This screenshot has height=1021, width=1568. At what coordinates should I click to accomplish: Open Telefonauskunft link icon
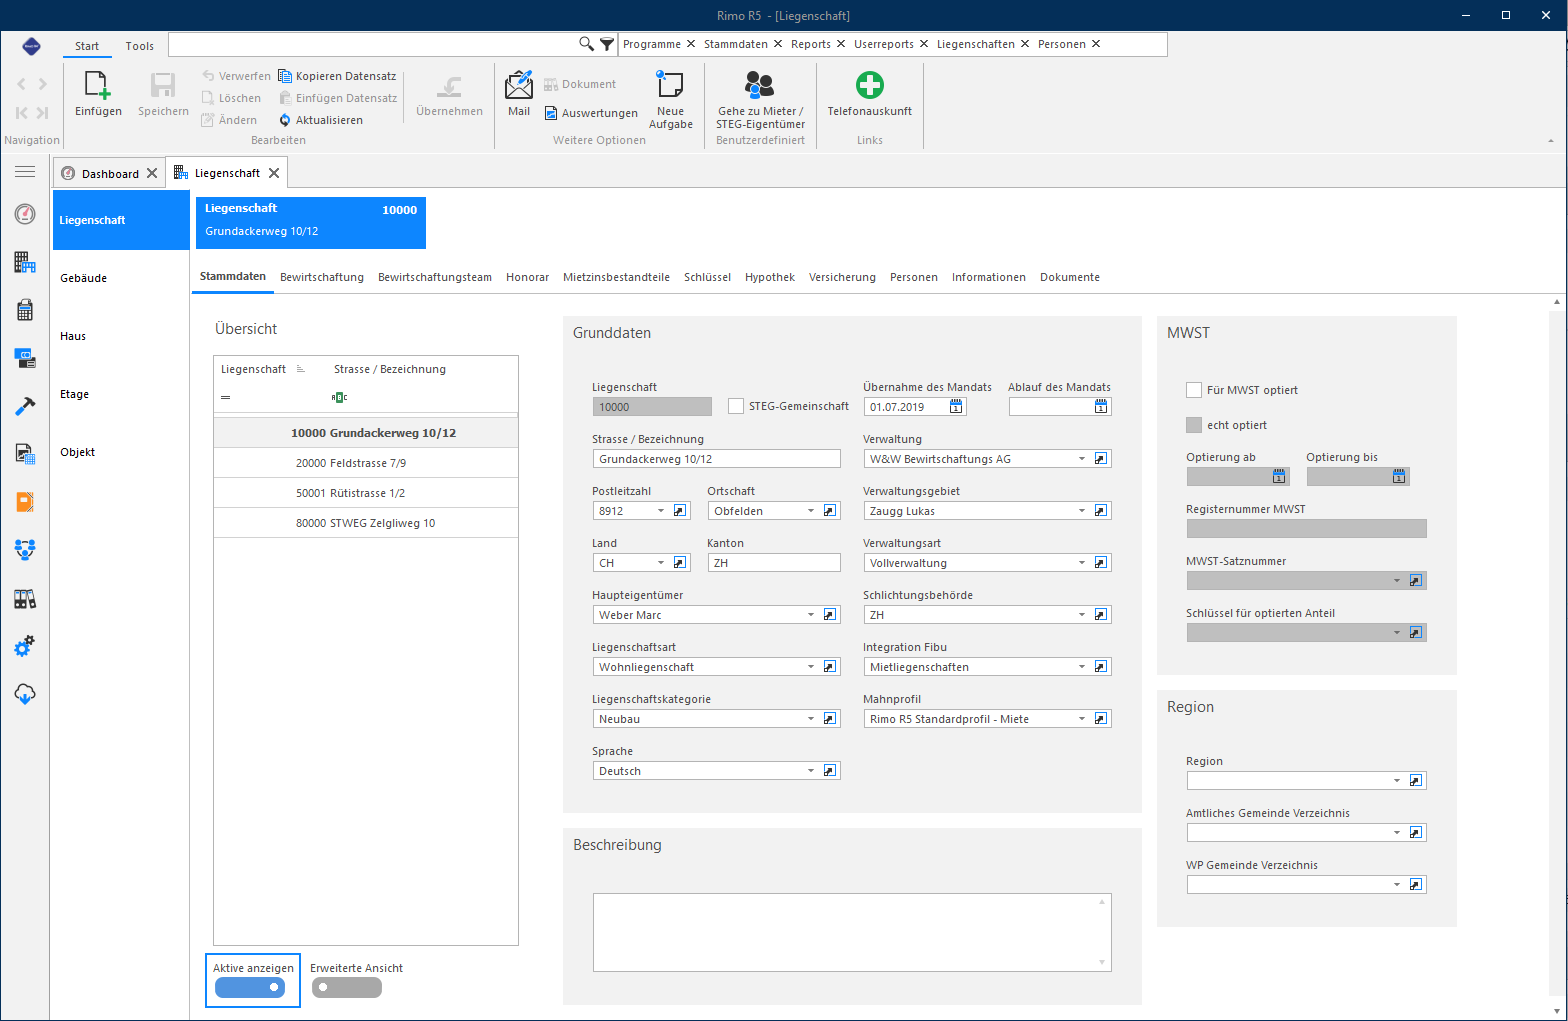(x=870, y=85)
